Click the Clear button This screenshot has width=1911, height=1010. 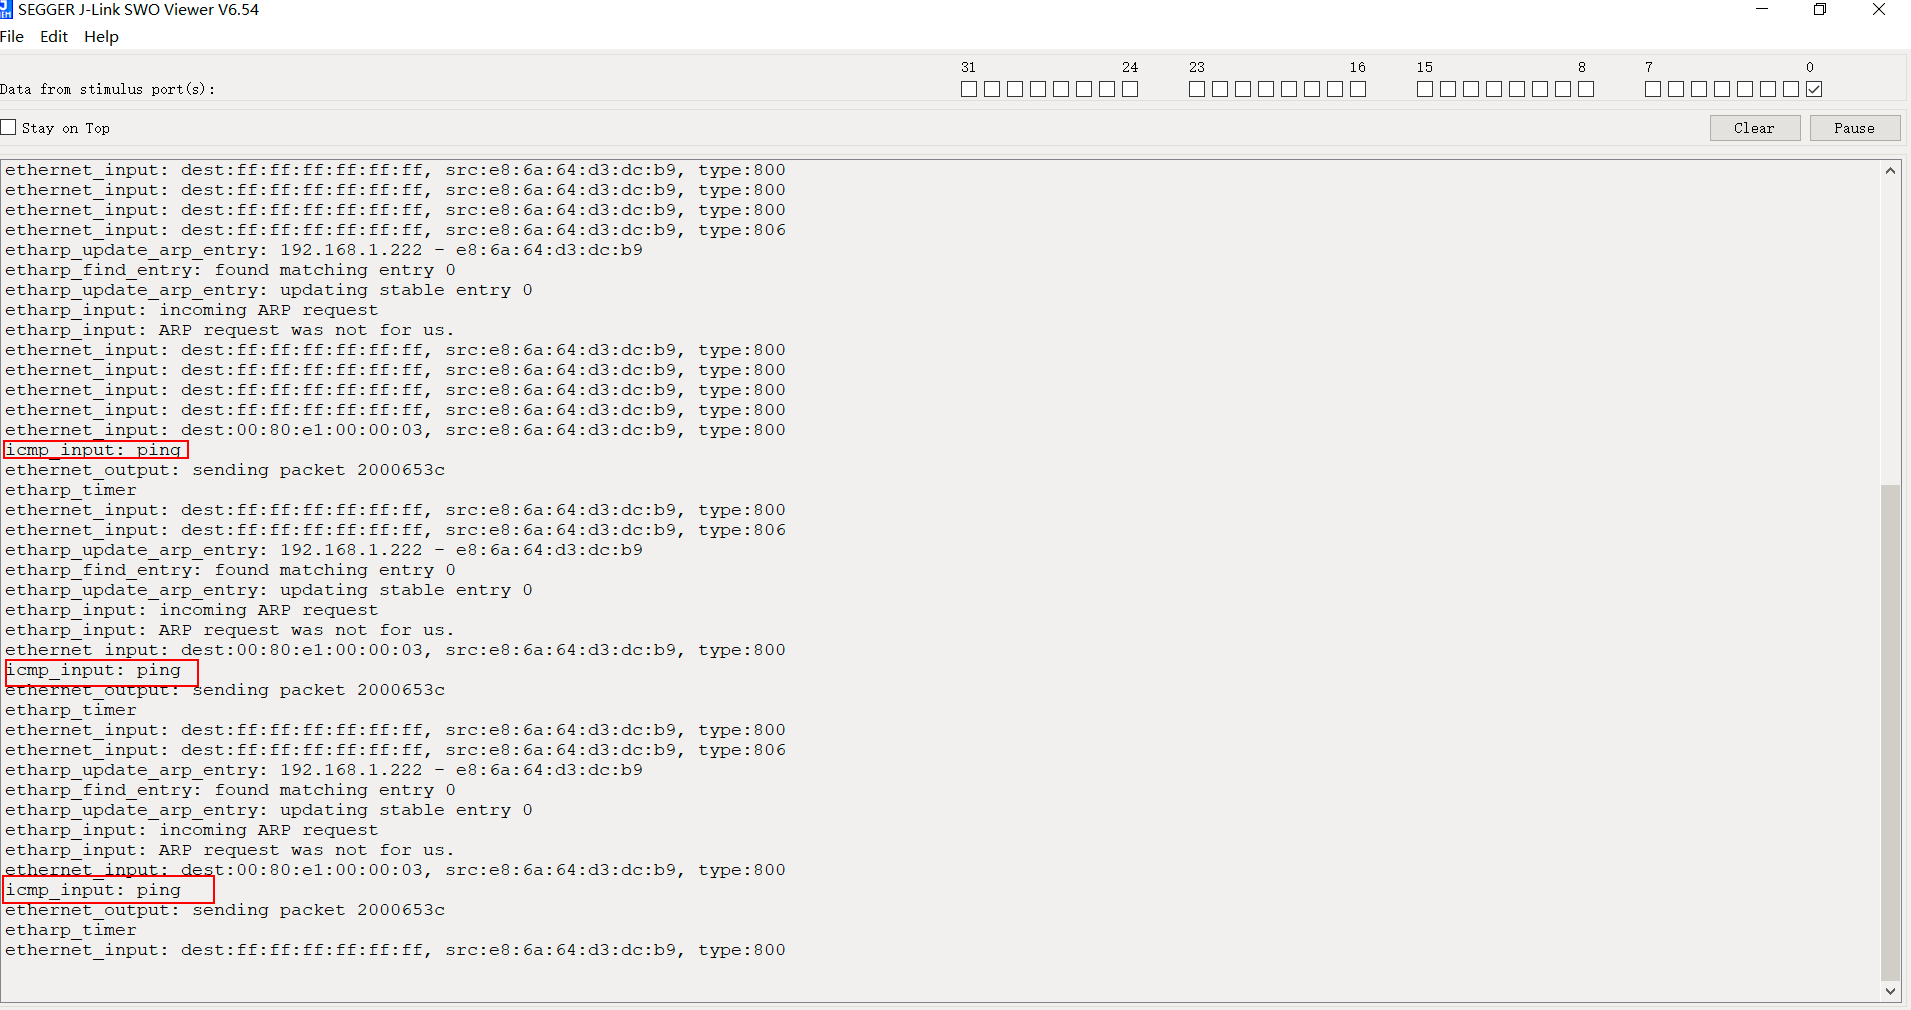[1754, 128]
